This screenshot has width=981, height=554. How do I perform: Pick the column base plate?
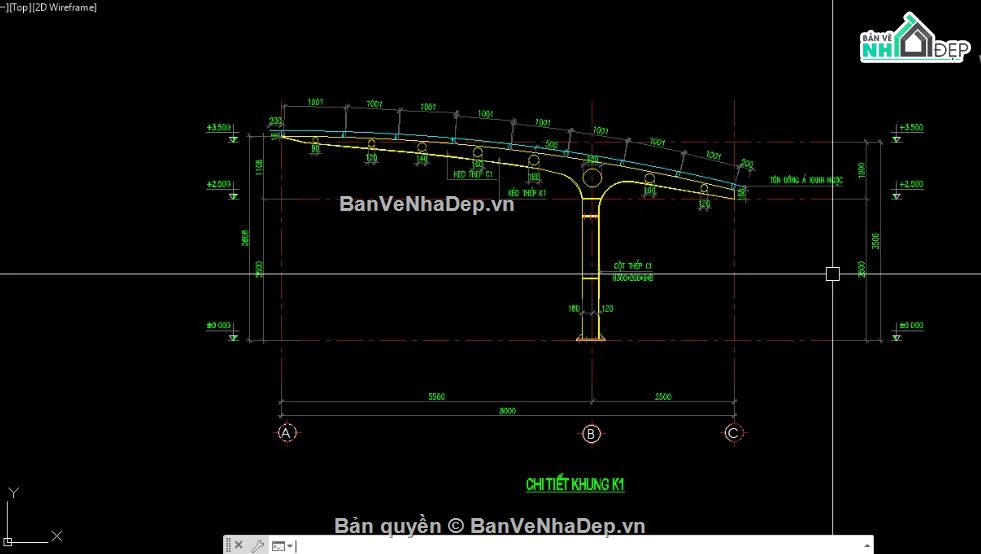[x=592, y=339]
